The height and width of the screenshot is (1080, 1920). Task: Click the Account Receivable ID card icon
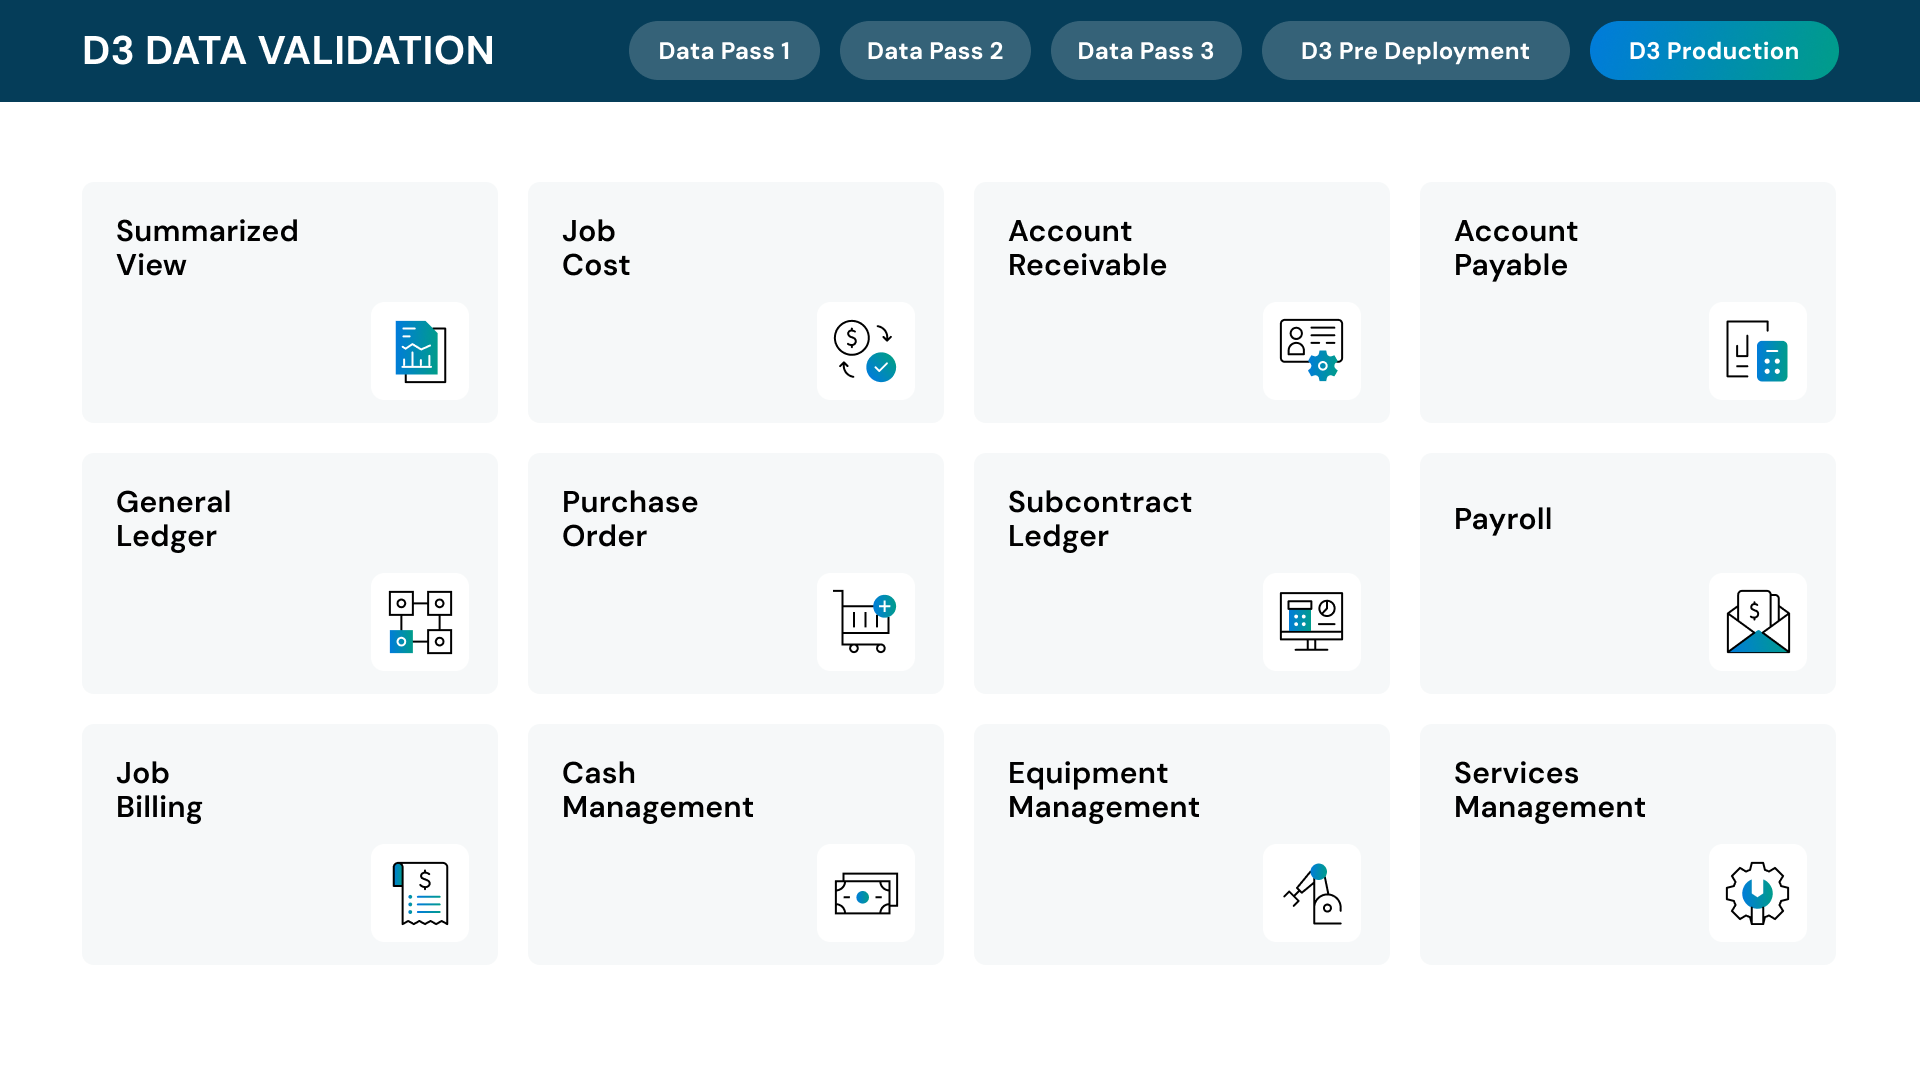[1312, 351]
